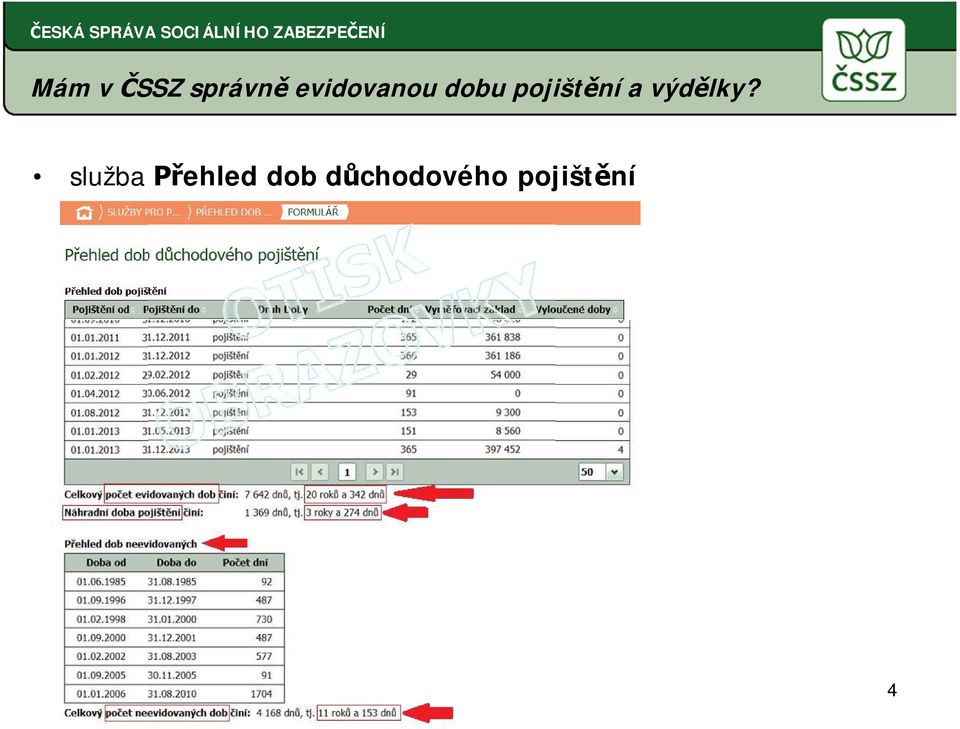Sort by the Počet dní column header
The height and width of the screenshot is (729, 960).
click(x=390, y=310)
